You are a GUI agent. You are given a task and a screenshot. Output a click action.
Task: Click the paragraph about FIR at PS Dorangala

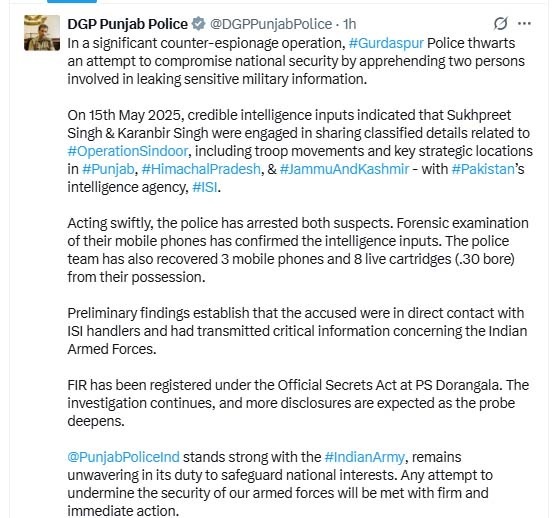pyautogui.click(x=298, y=403)
